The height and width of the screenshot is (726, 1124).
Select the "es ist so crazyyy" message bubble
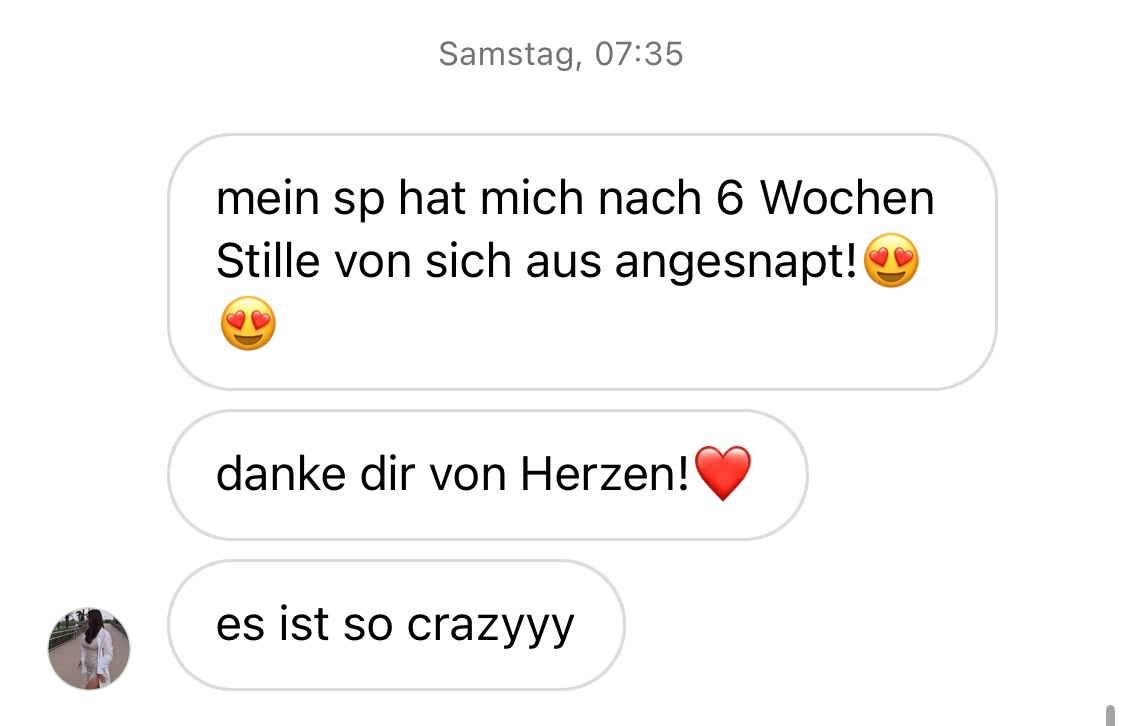pyautogui.click(x=396, y=625)
